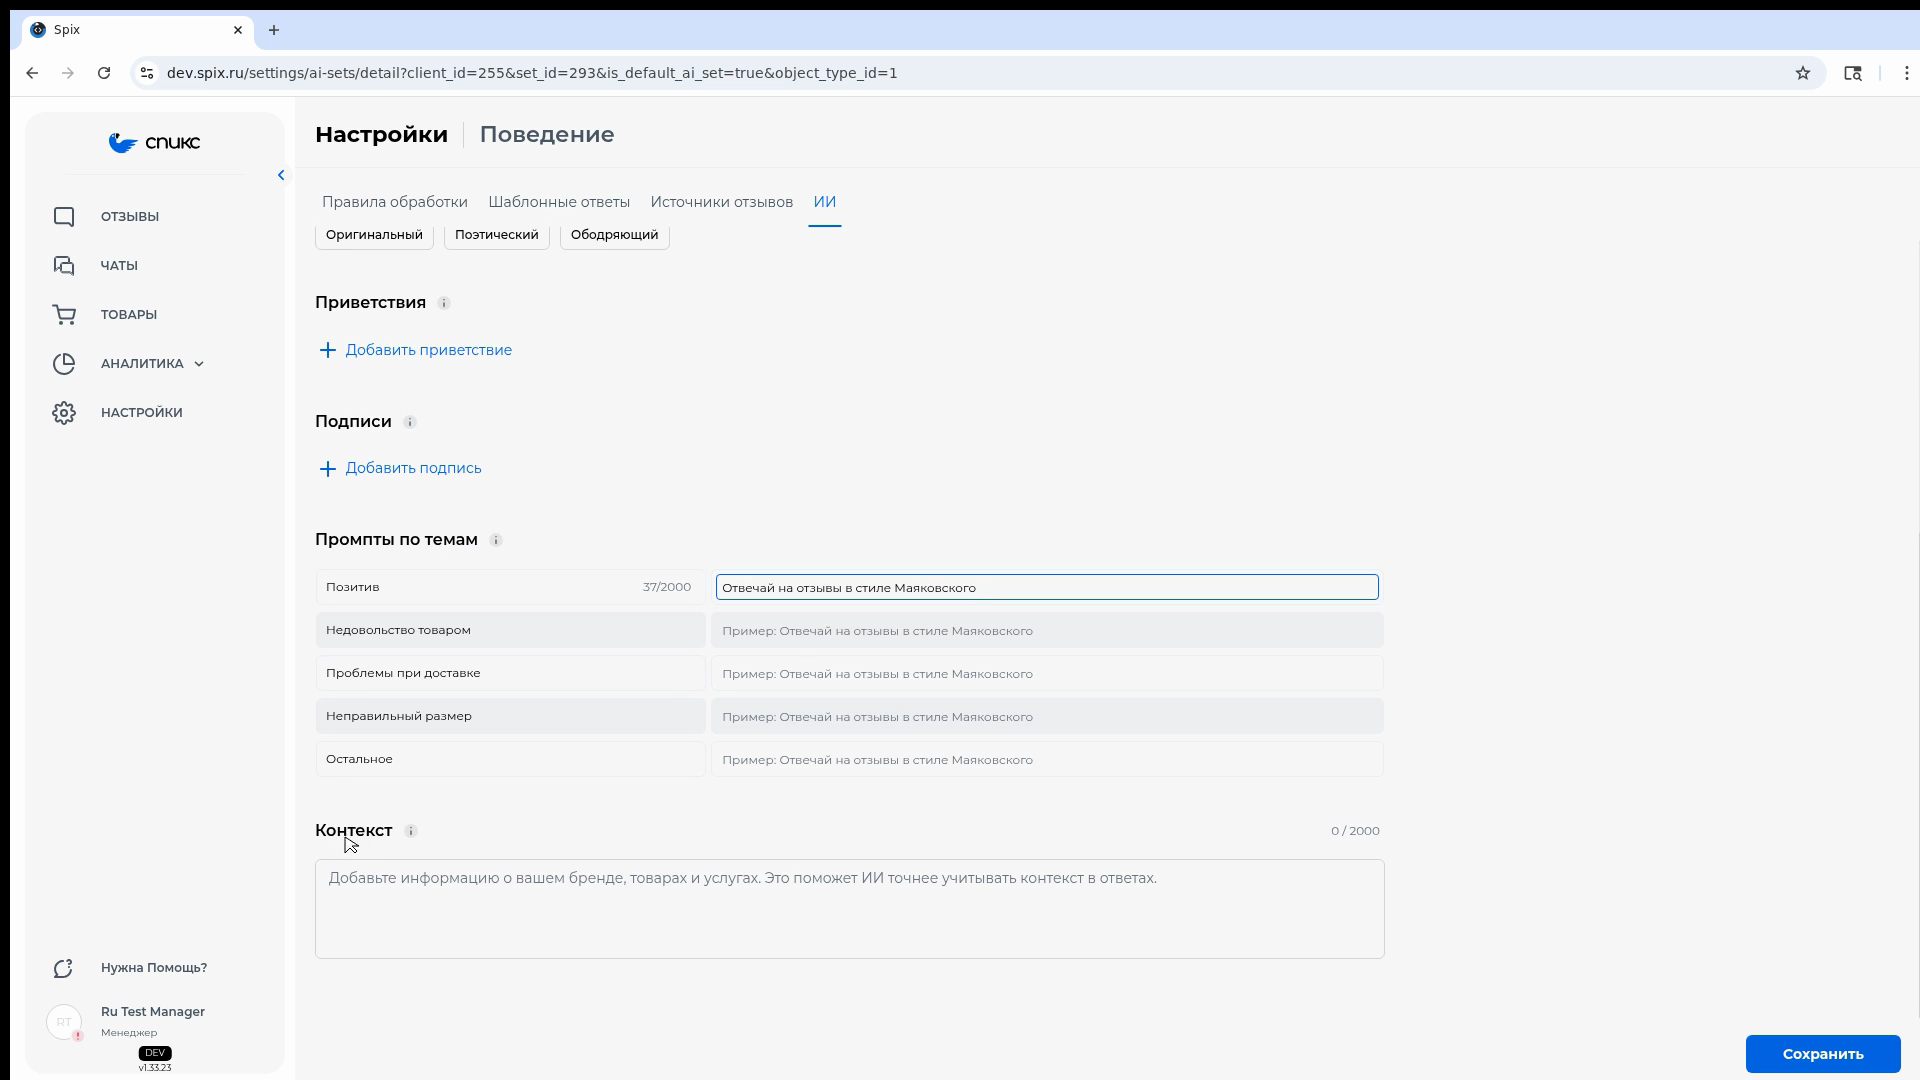The width and height of the screenshot is (1920, 1080).
Task: Close the Spix browser tab
Action: click(x=238, y=30)
